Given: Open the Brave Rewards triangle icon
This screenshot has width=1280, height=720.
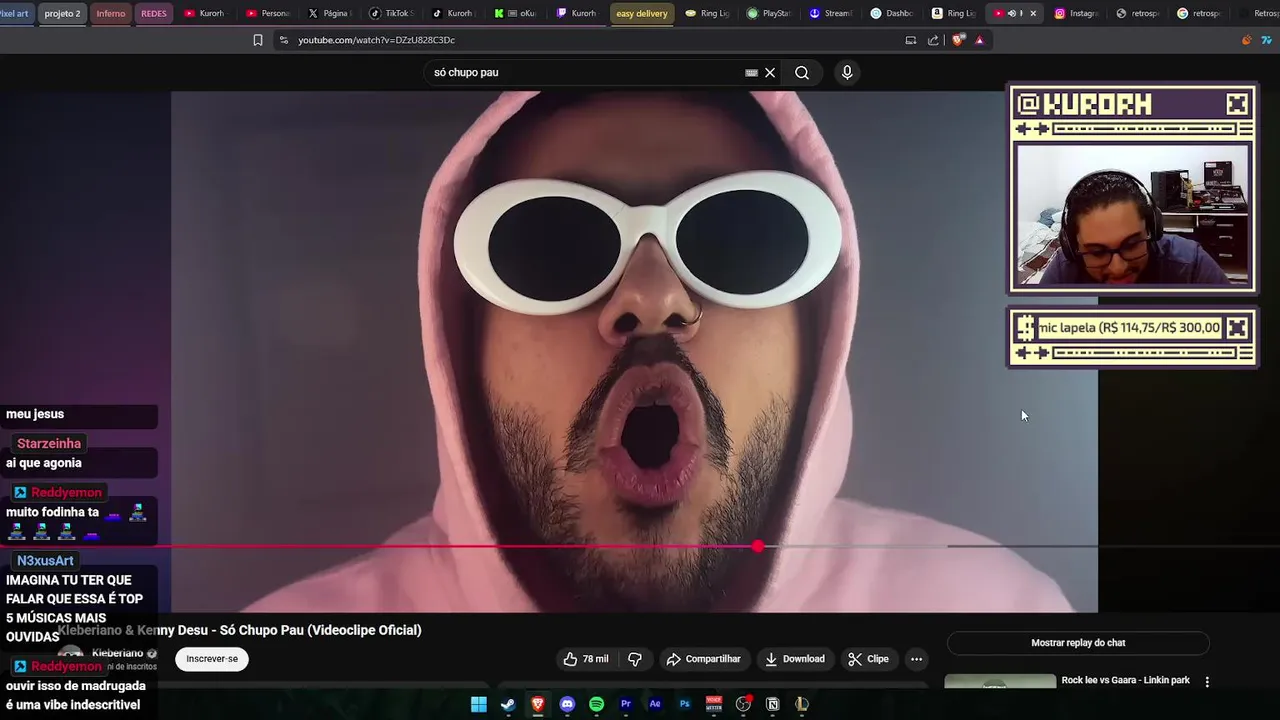Looking at the screenshot, I should (979, 40).
